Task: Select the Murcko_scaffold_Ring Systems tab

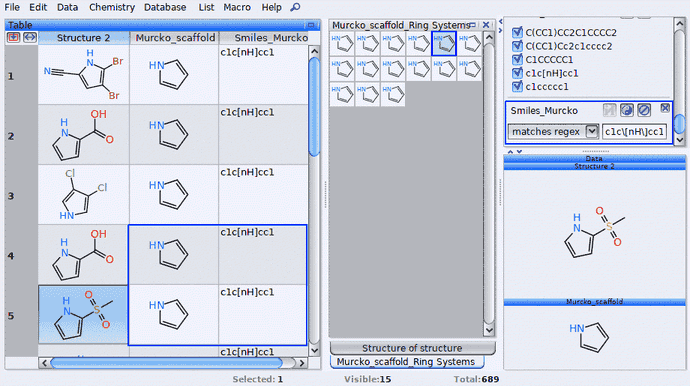Action: (x=407, y=362)
